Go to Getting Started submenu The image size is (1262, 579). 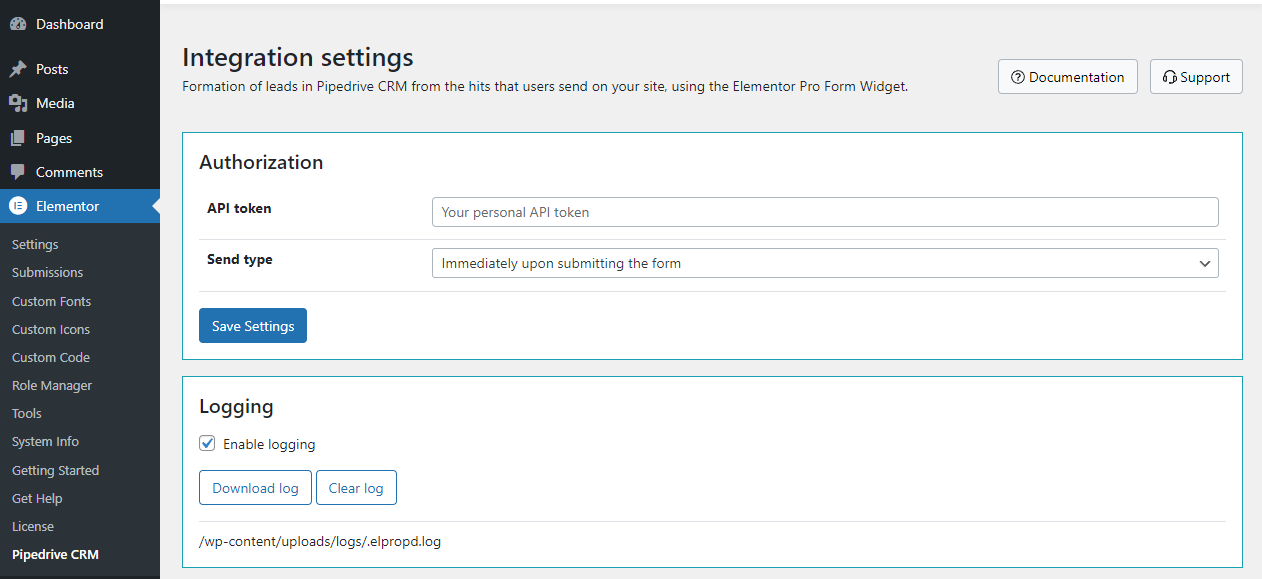tap(55, 470)
